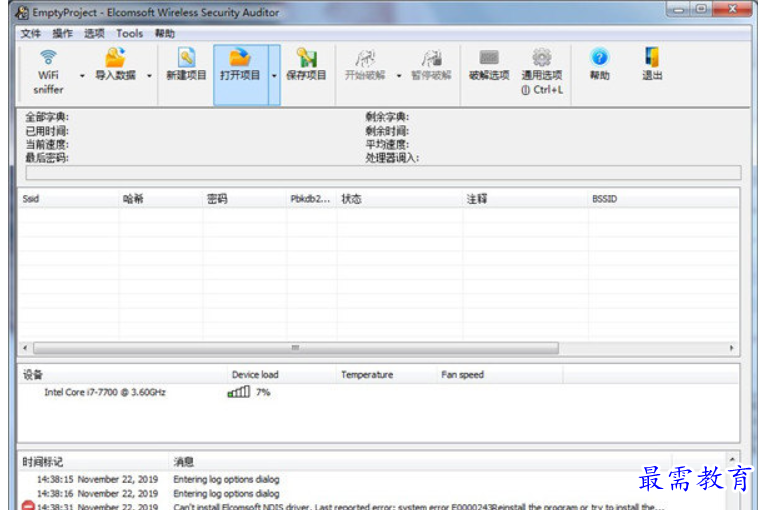Click the Pbkdb2 column header
This screenshot has width=760, height=510.
click(311, 199)
